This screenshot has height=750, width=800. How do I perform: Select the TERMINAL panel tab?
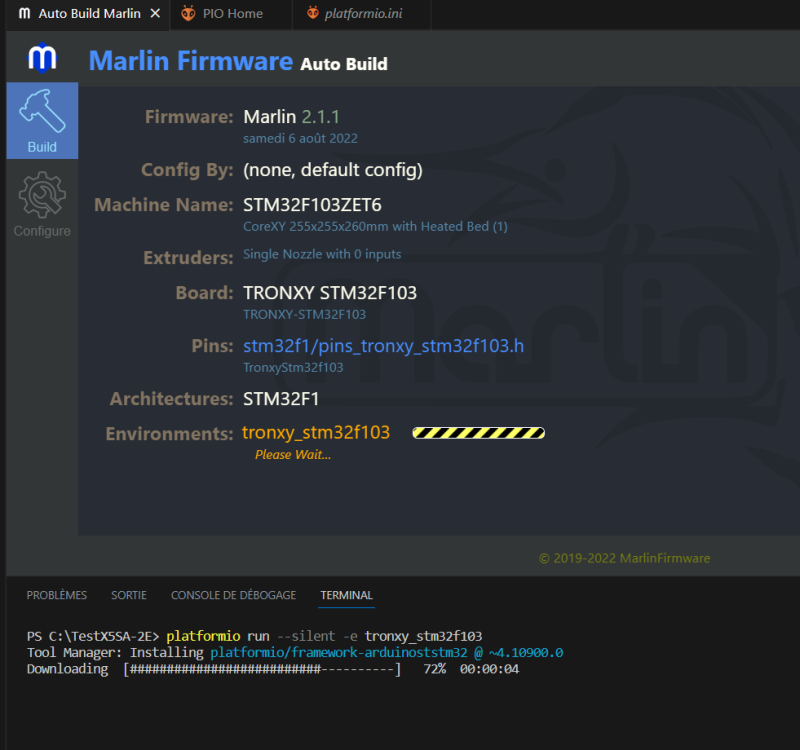point(346,595)
